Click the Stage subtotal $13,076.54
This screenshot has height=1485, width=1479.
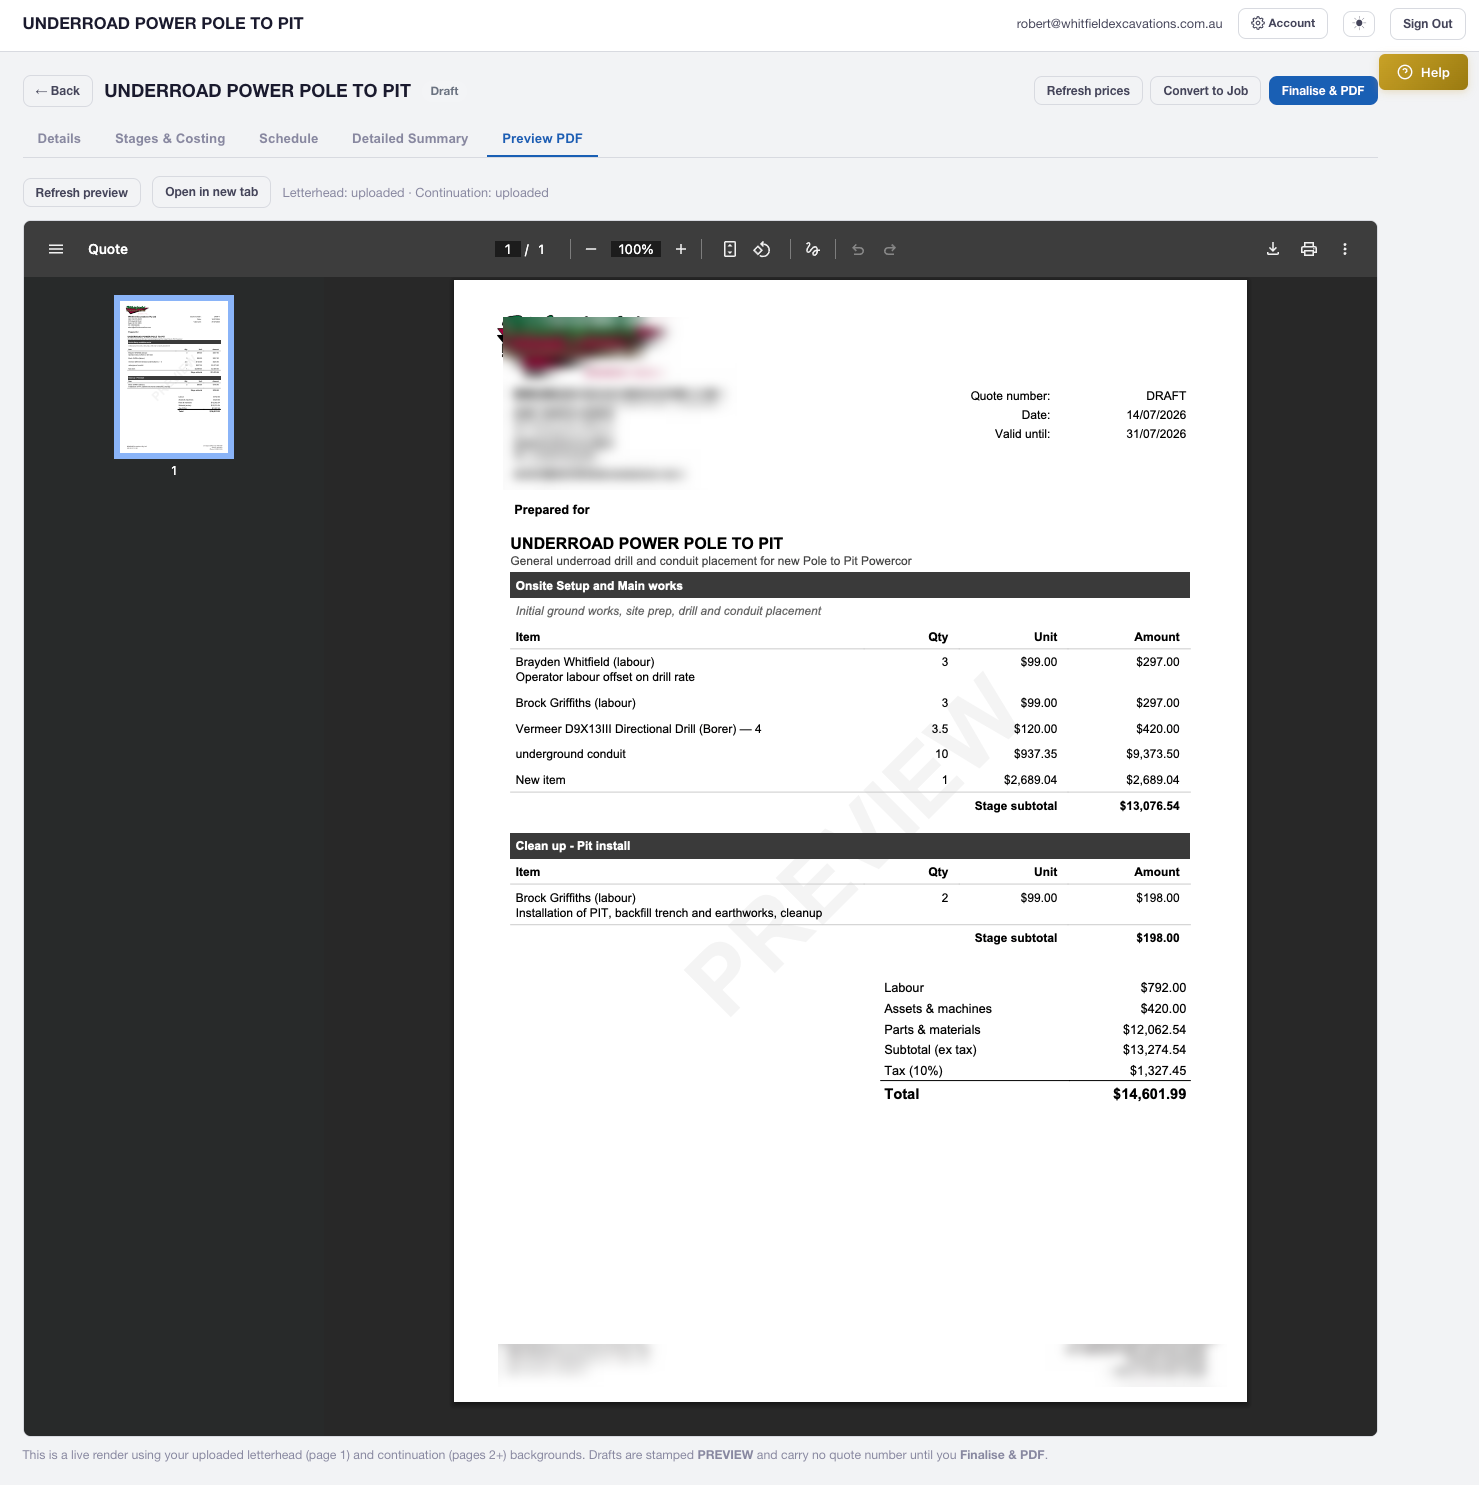click(1149, 806)
